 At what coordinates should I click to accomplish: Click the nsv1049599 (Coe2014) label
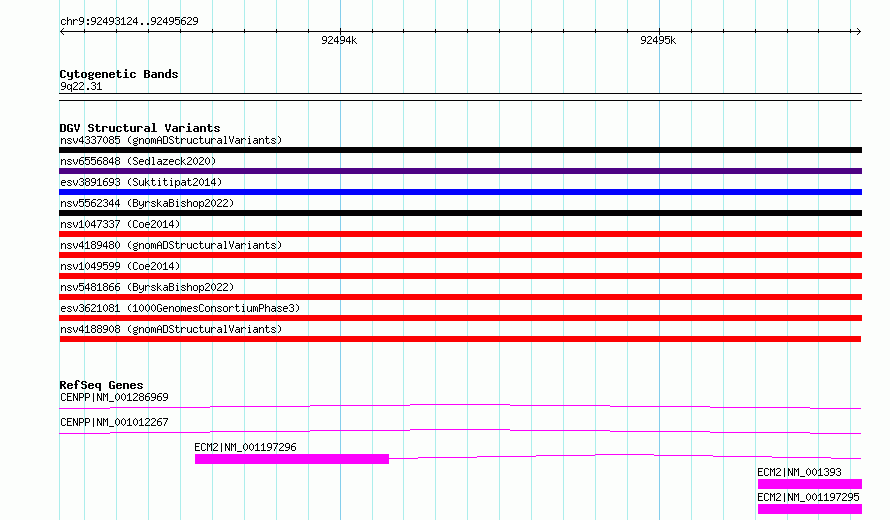120,266
